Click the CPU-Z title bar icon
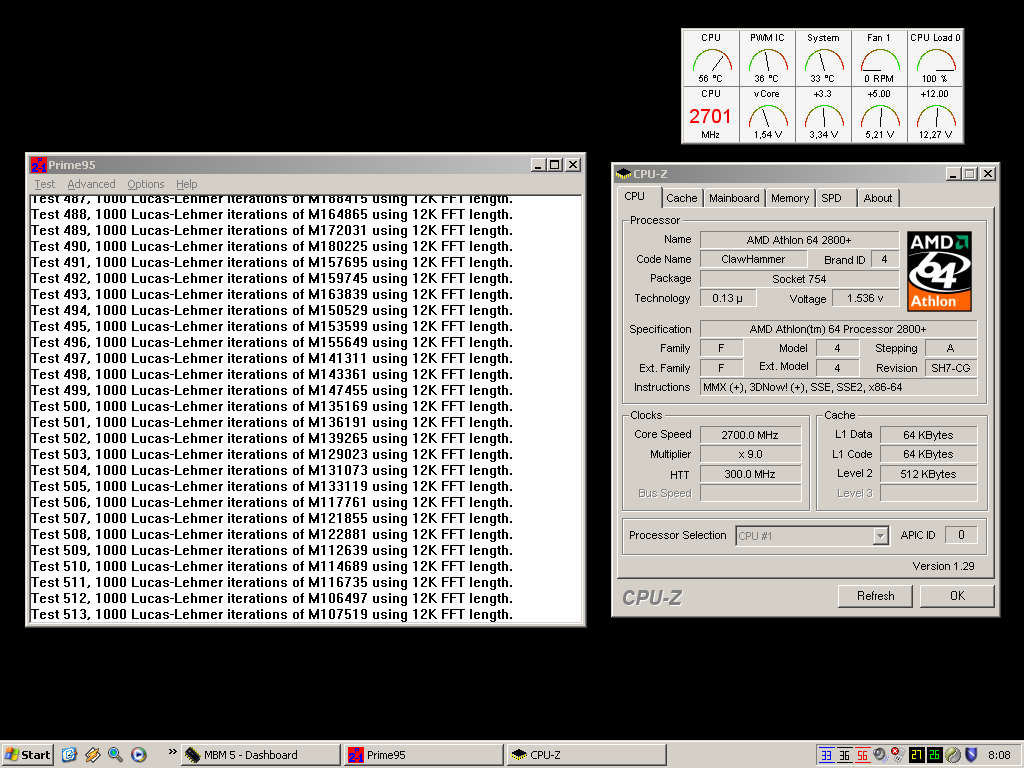Image resolution: width=1024 pixels, height=768 pixels. coord(624,174)
